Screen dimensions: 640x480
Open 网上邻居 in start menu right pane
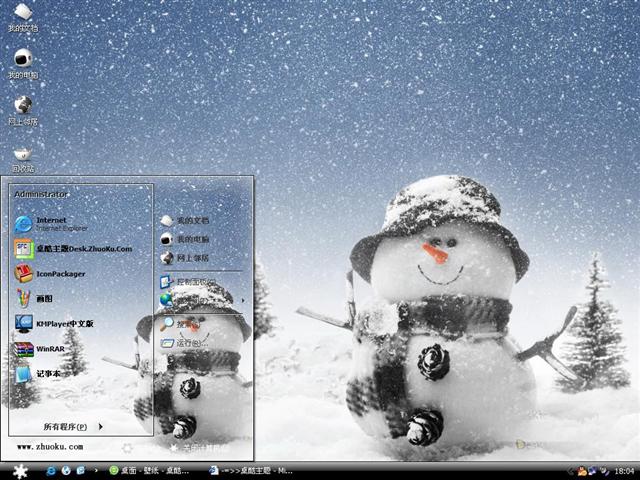(x=184, y=258)
